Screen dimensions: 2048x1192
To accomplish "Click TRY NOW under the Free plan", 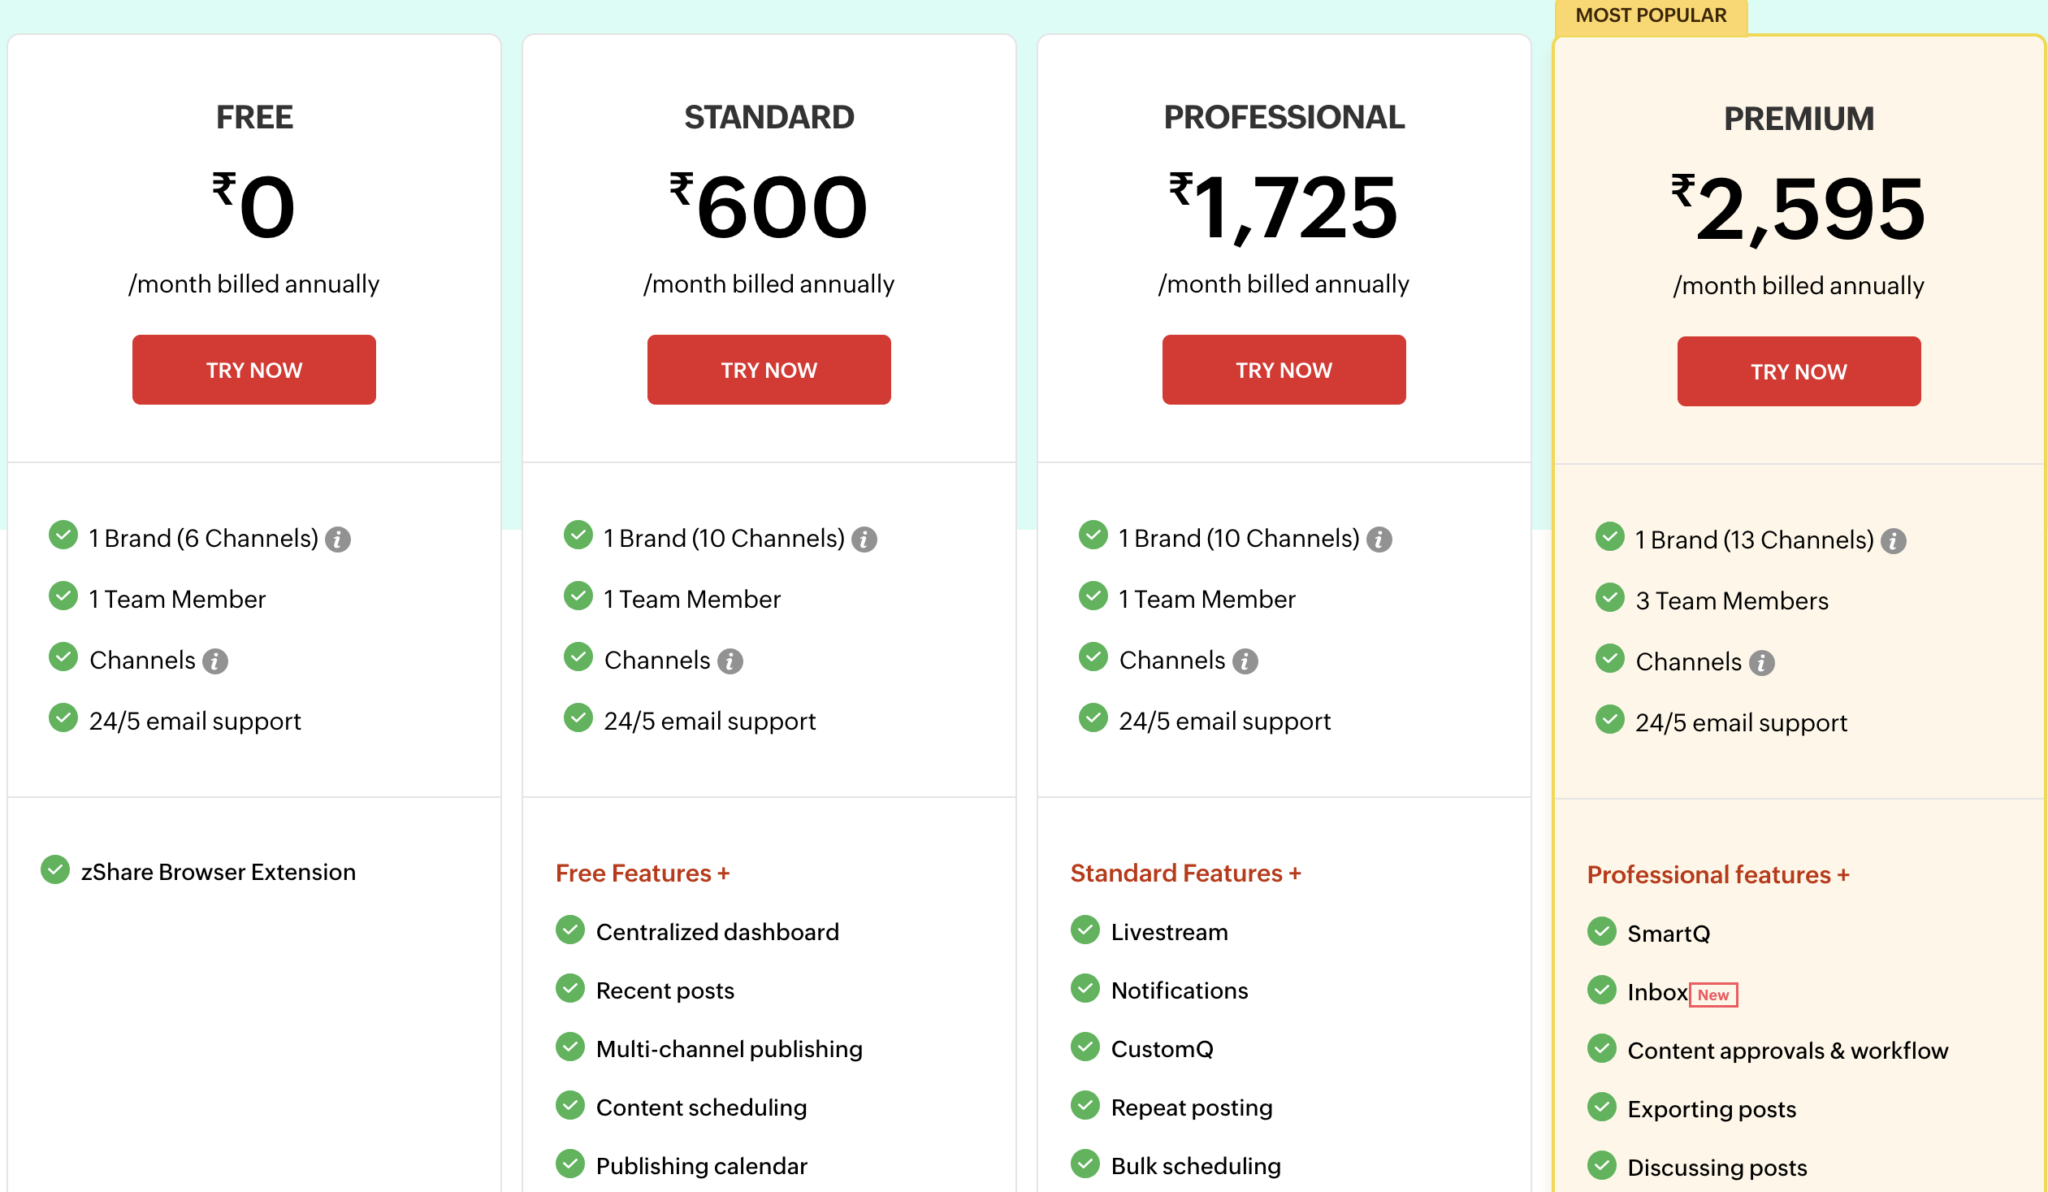I will (253, 369).
